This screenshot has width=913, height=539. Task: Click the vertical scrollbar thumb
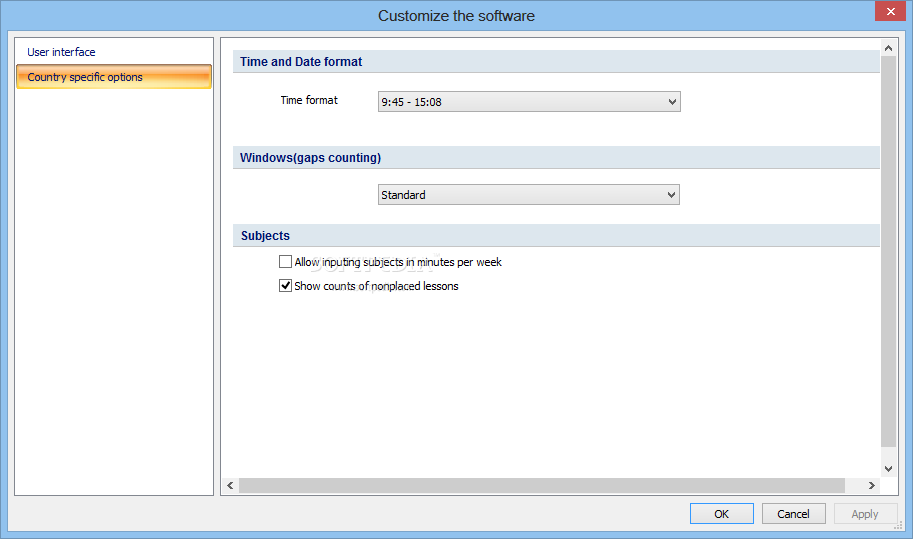click(888, 251)
